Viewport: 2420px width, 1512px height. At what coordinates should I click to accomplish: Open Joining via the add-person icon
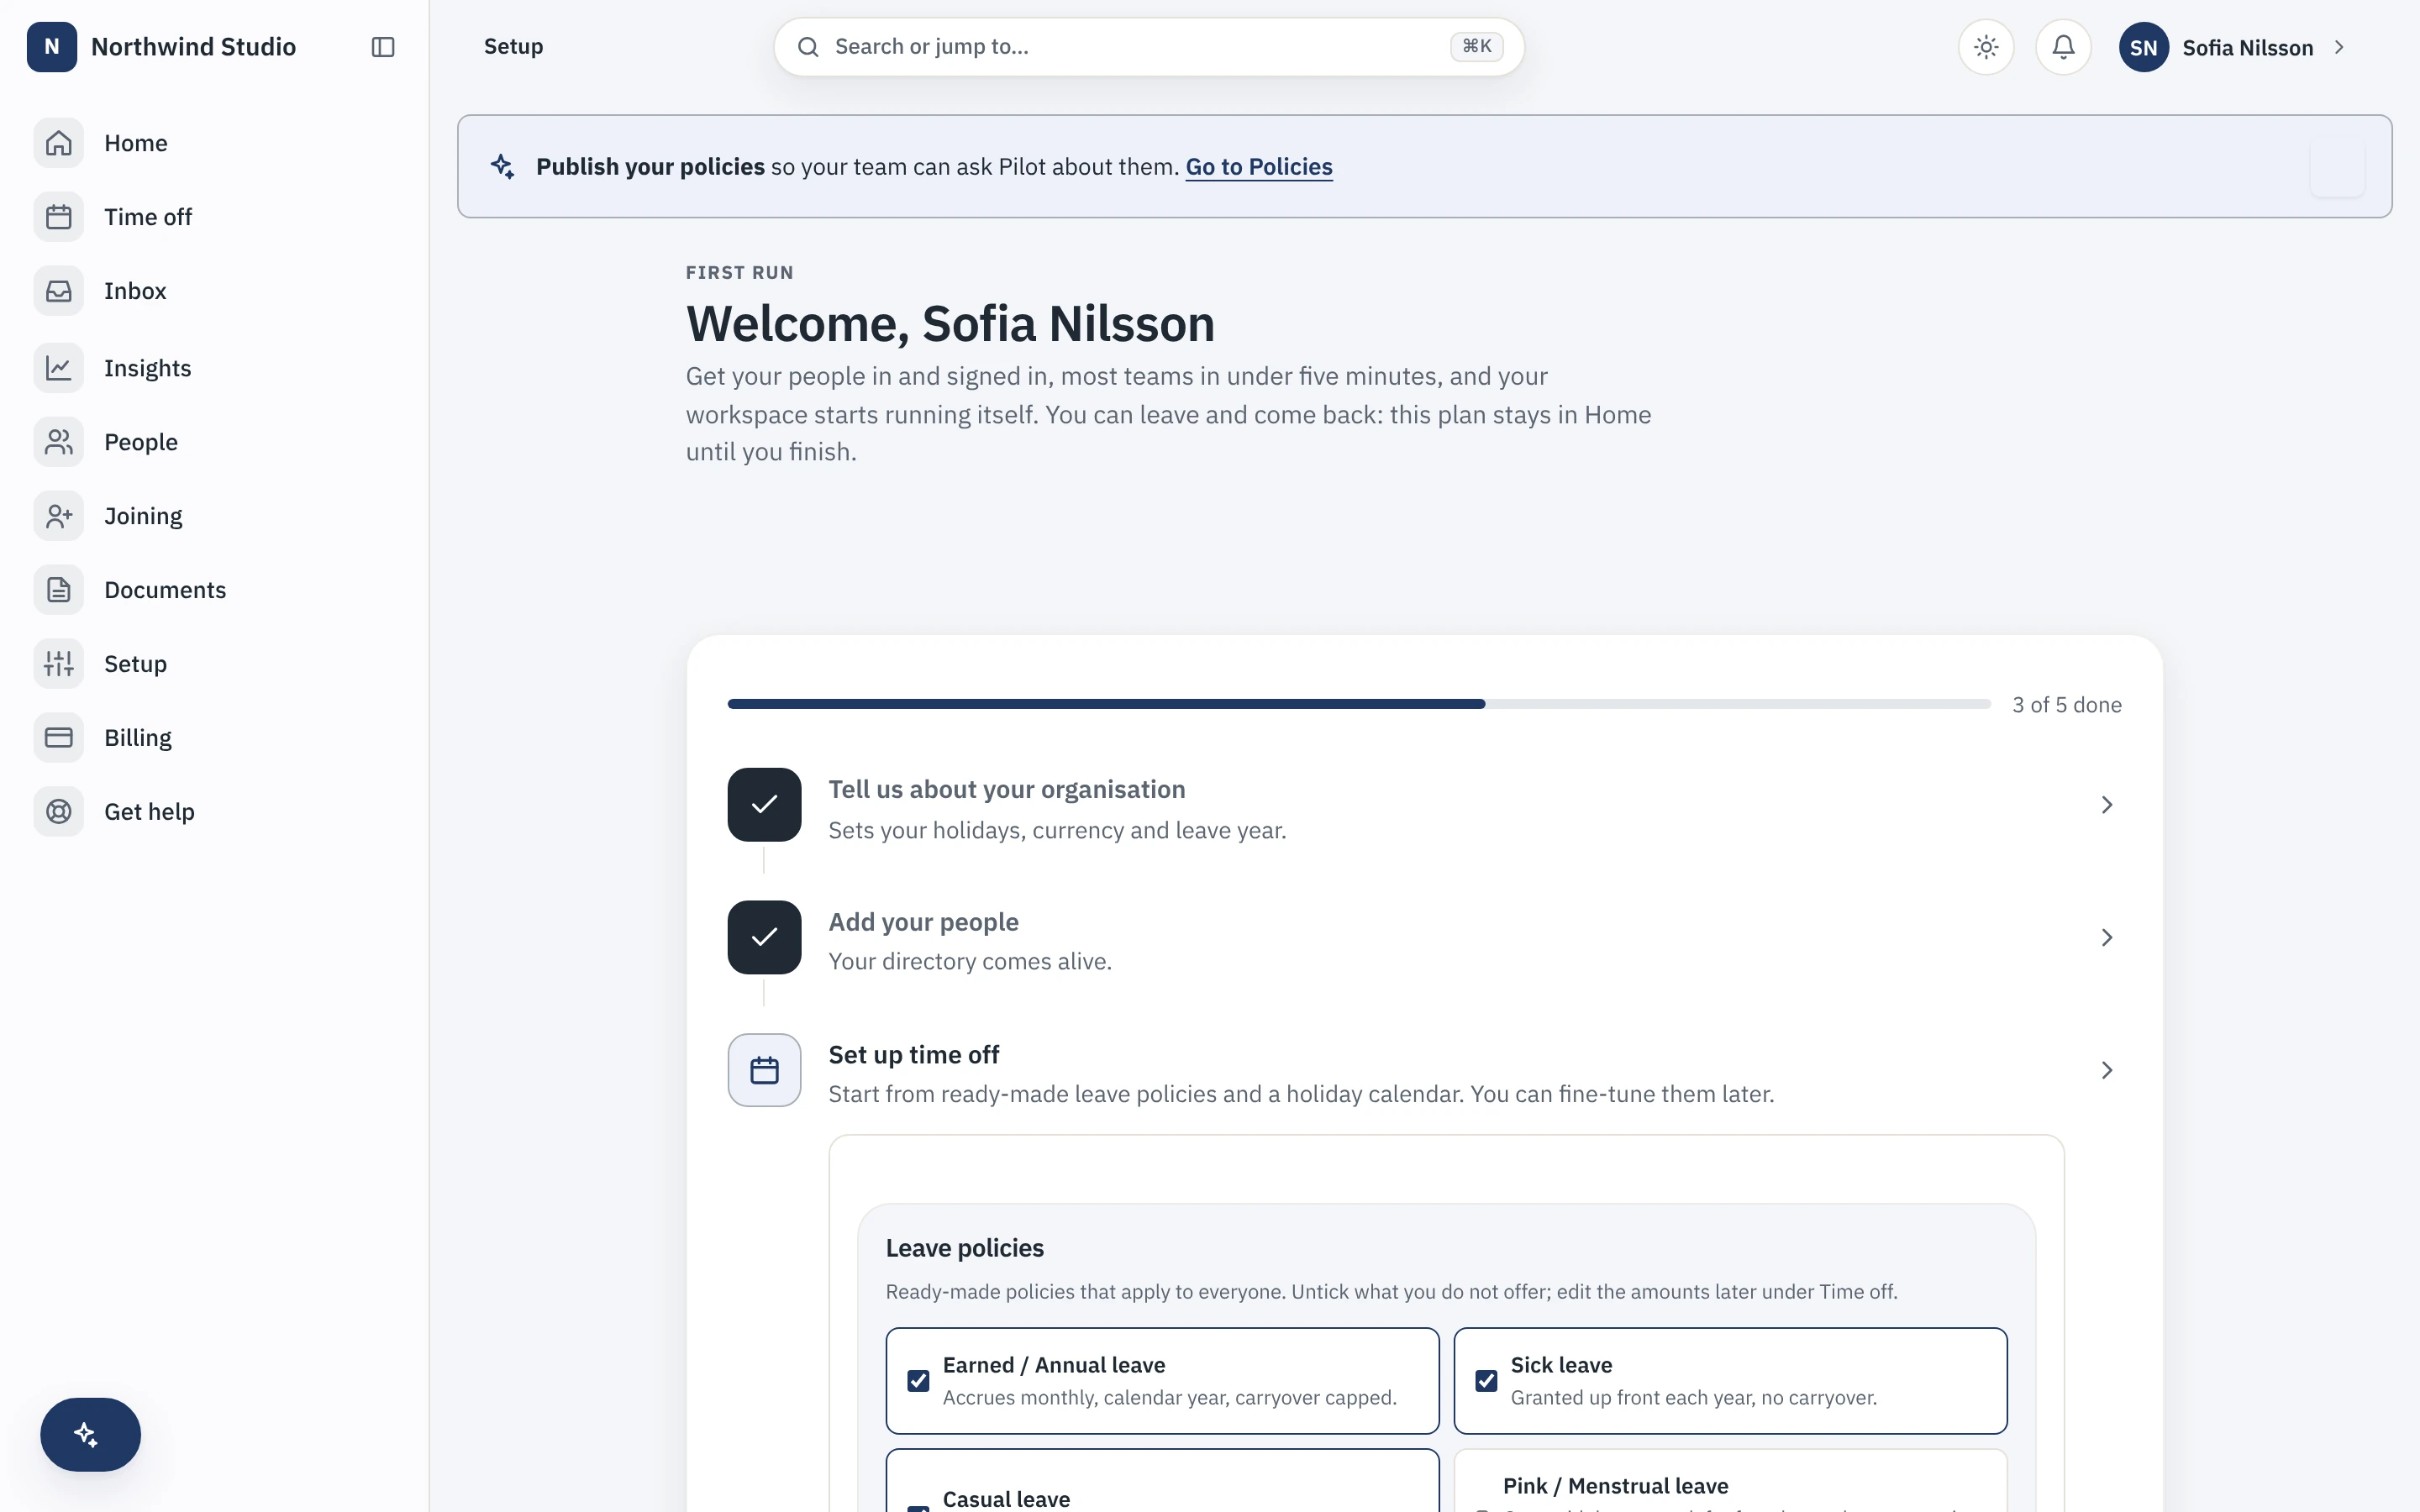(x=59, y=516)
